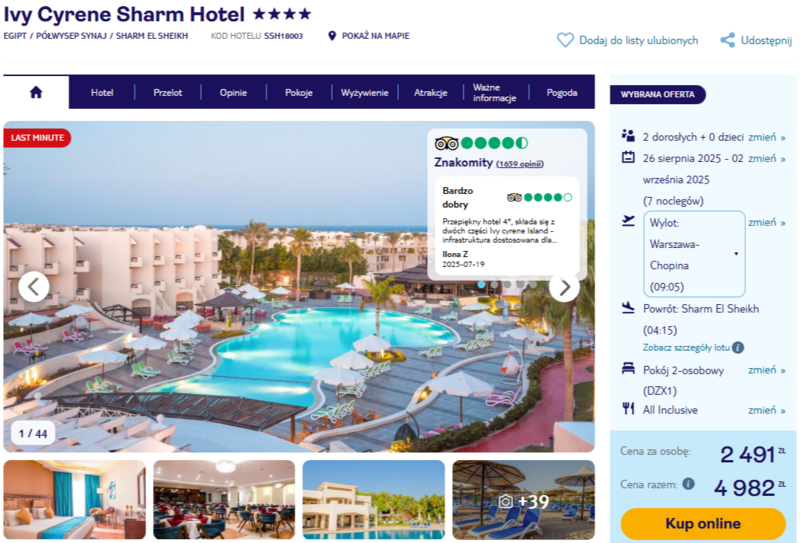This screenshot has height=543, width=800.
Task: Expand the Wylot Warszawa-Chopina departure dropdown
Action: tap(694, 254)
